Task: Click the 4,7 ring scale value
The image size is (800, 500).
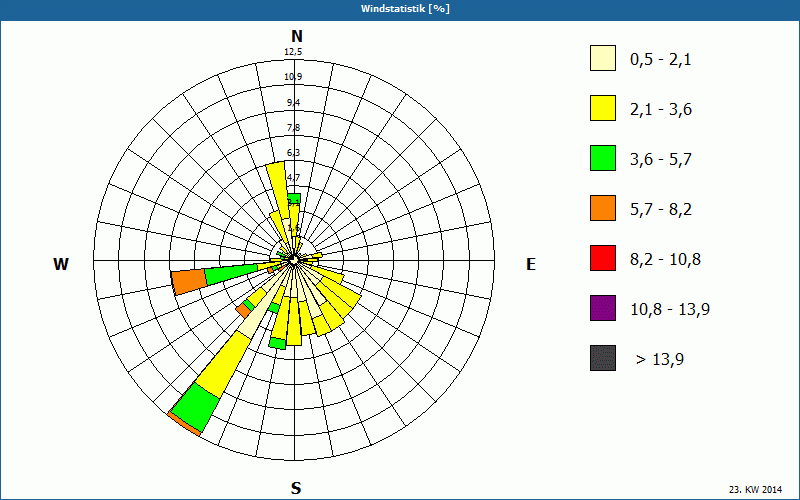Action: [x=293, y=178]
